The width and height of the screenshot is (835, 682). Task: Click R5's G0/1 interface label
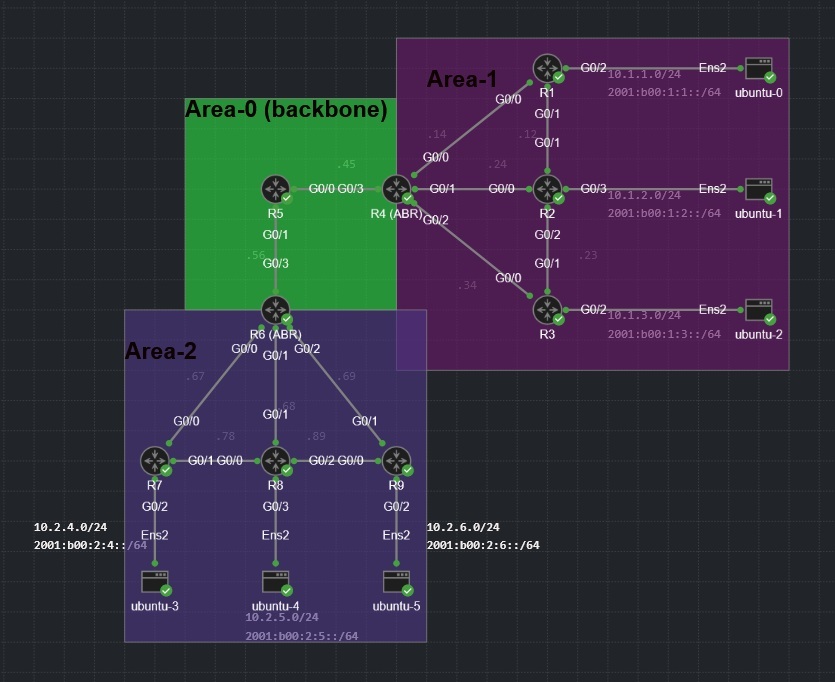point(276,235)
